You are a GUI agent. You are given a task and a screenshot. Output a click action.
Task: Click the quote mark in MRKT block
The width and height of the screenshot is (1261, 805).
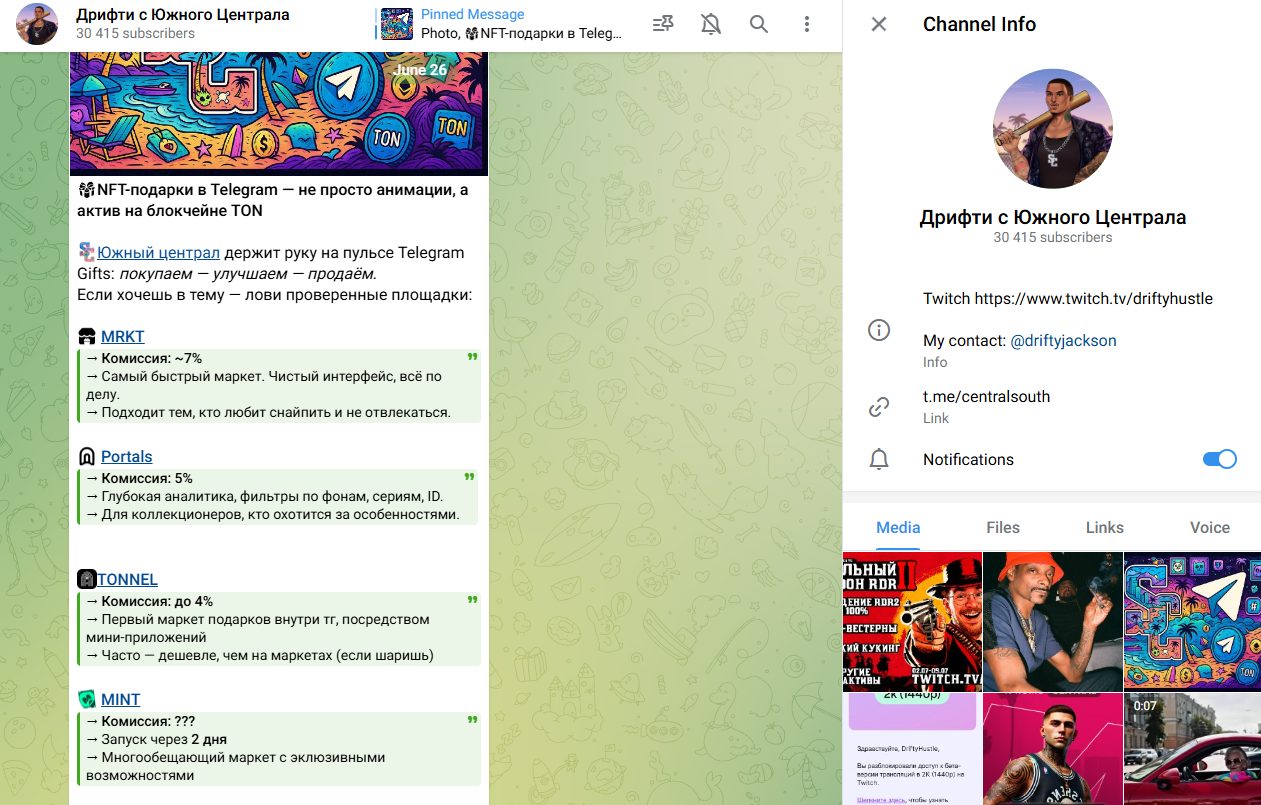point(472,358)
